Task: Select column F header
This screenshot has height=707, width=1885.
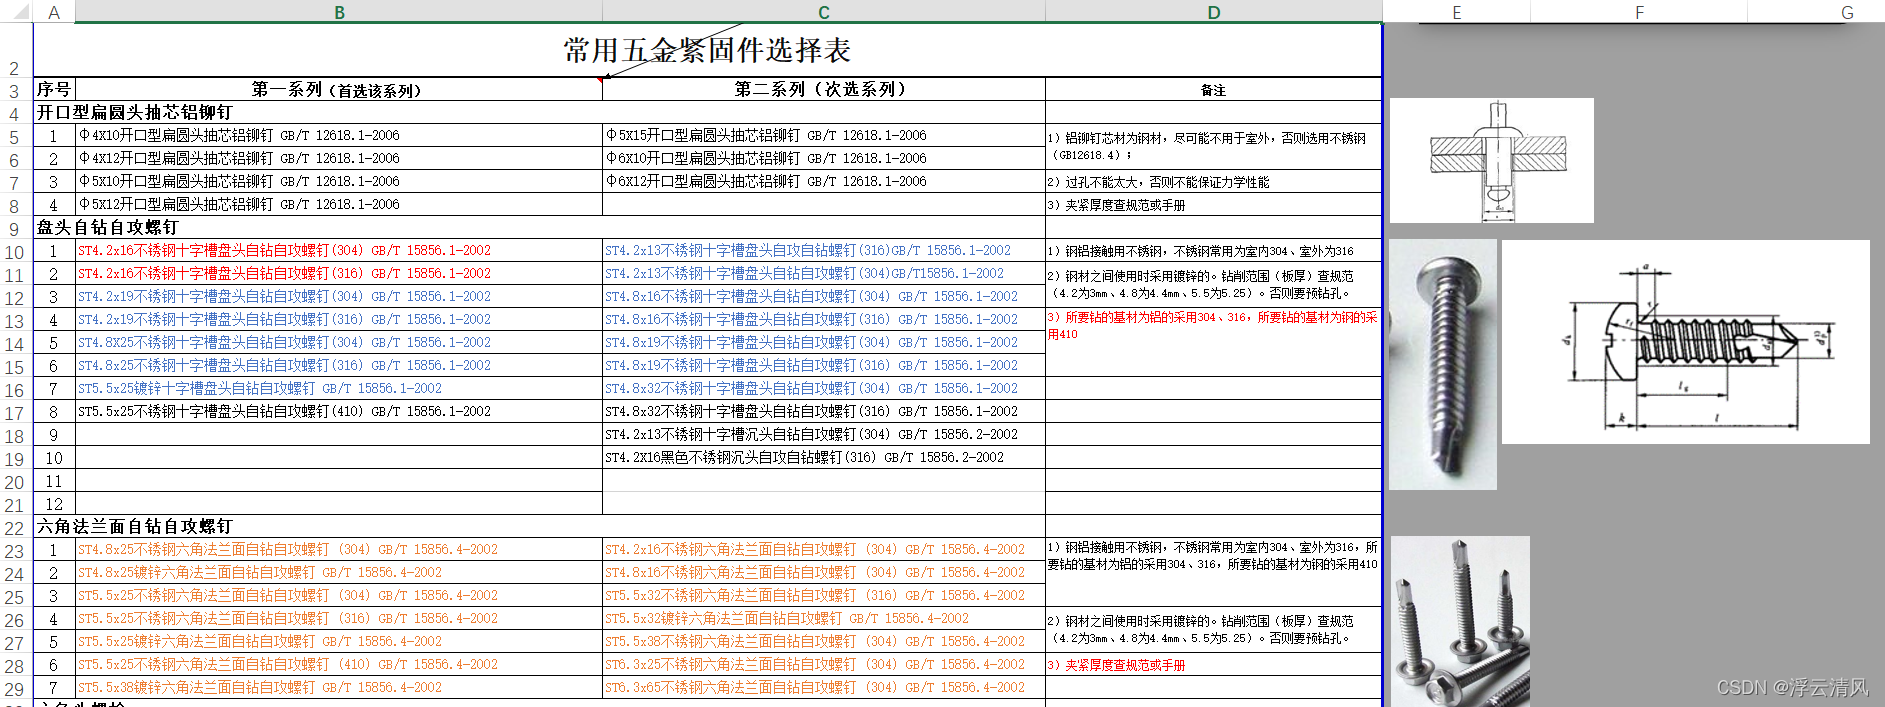Action: point(1639,12)
